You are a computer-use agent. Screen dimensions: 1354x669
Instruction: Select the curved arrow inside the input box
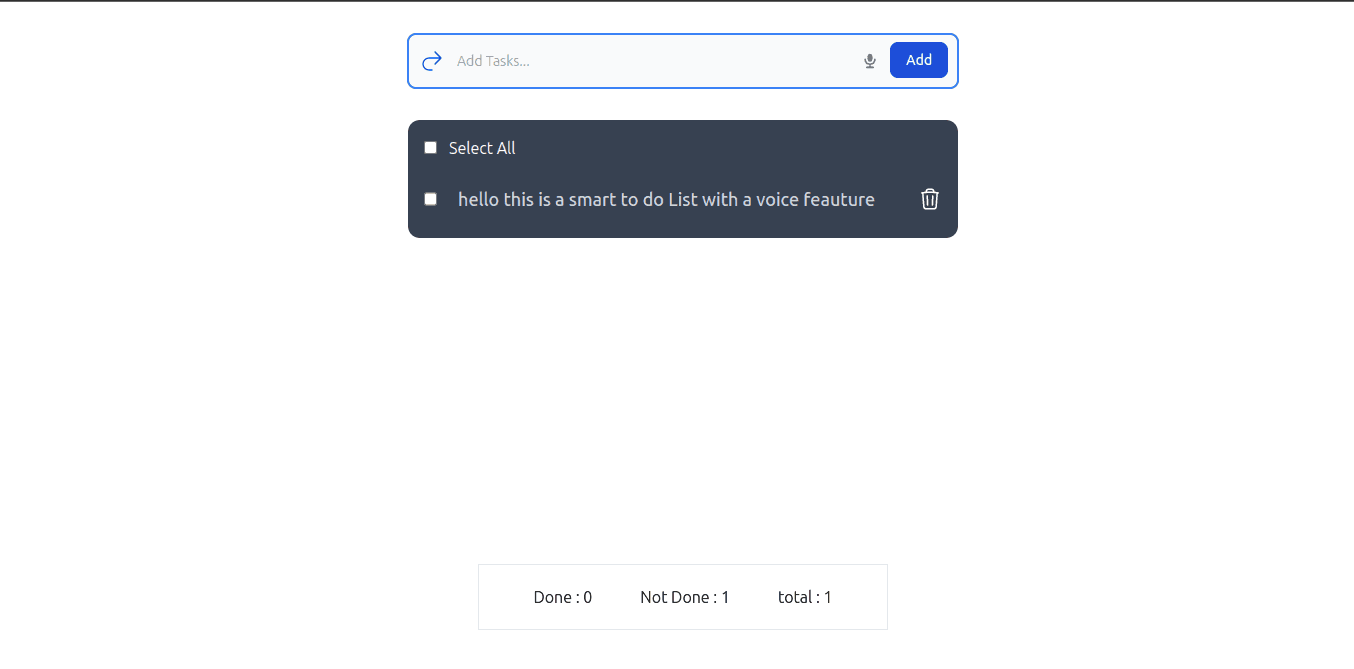[431, 60]
